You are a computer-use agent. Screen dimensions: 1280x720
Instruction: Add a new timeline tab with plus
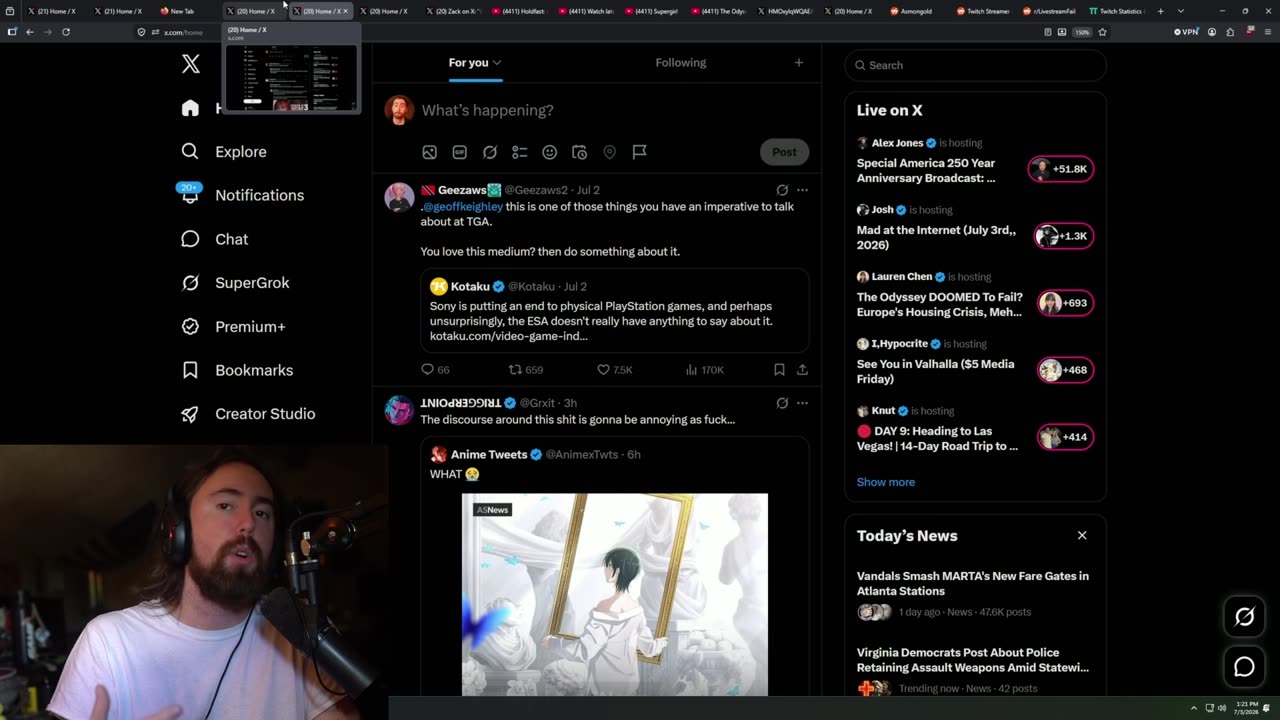point(798,62)
